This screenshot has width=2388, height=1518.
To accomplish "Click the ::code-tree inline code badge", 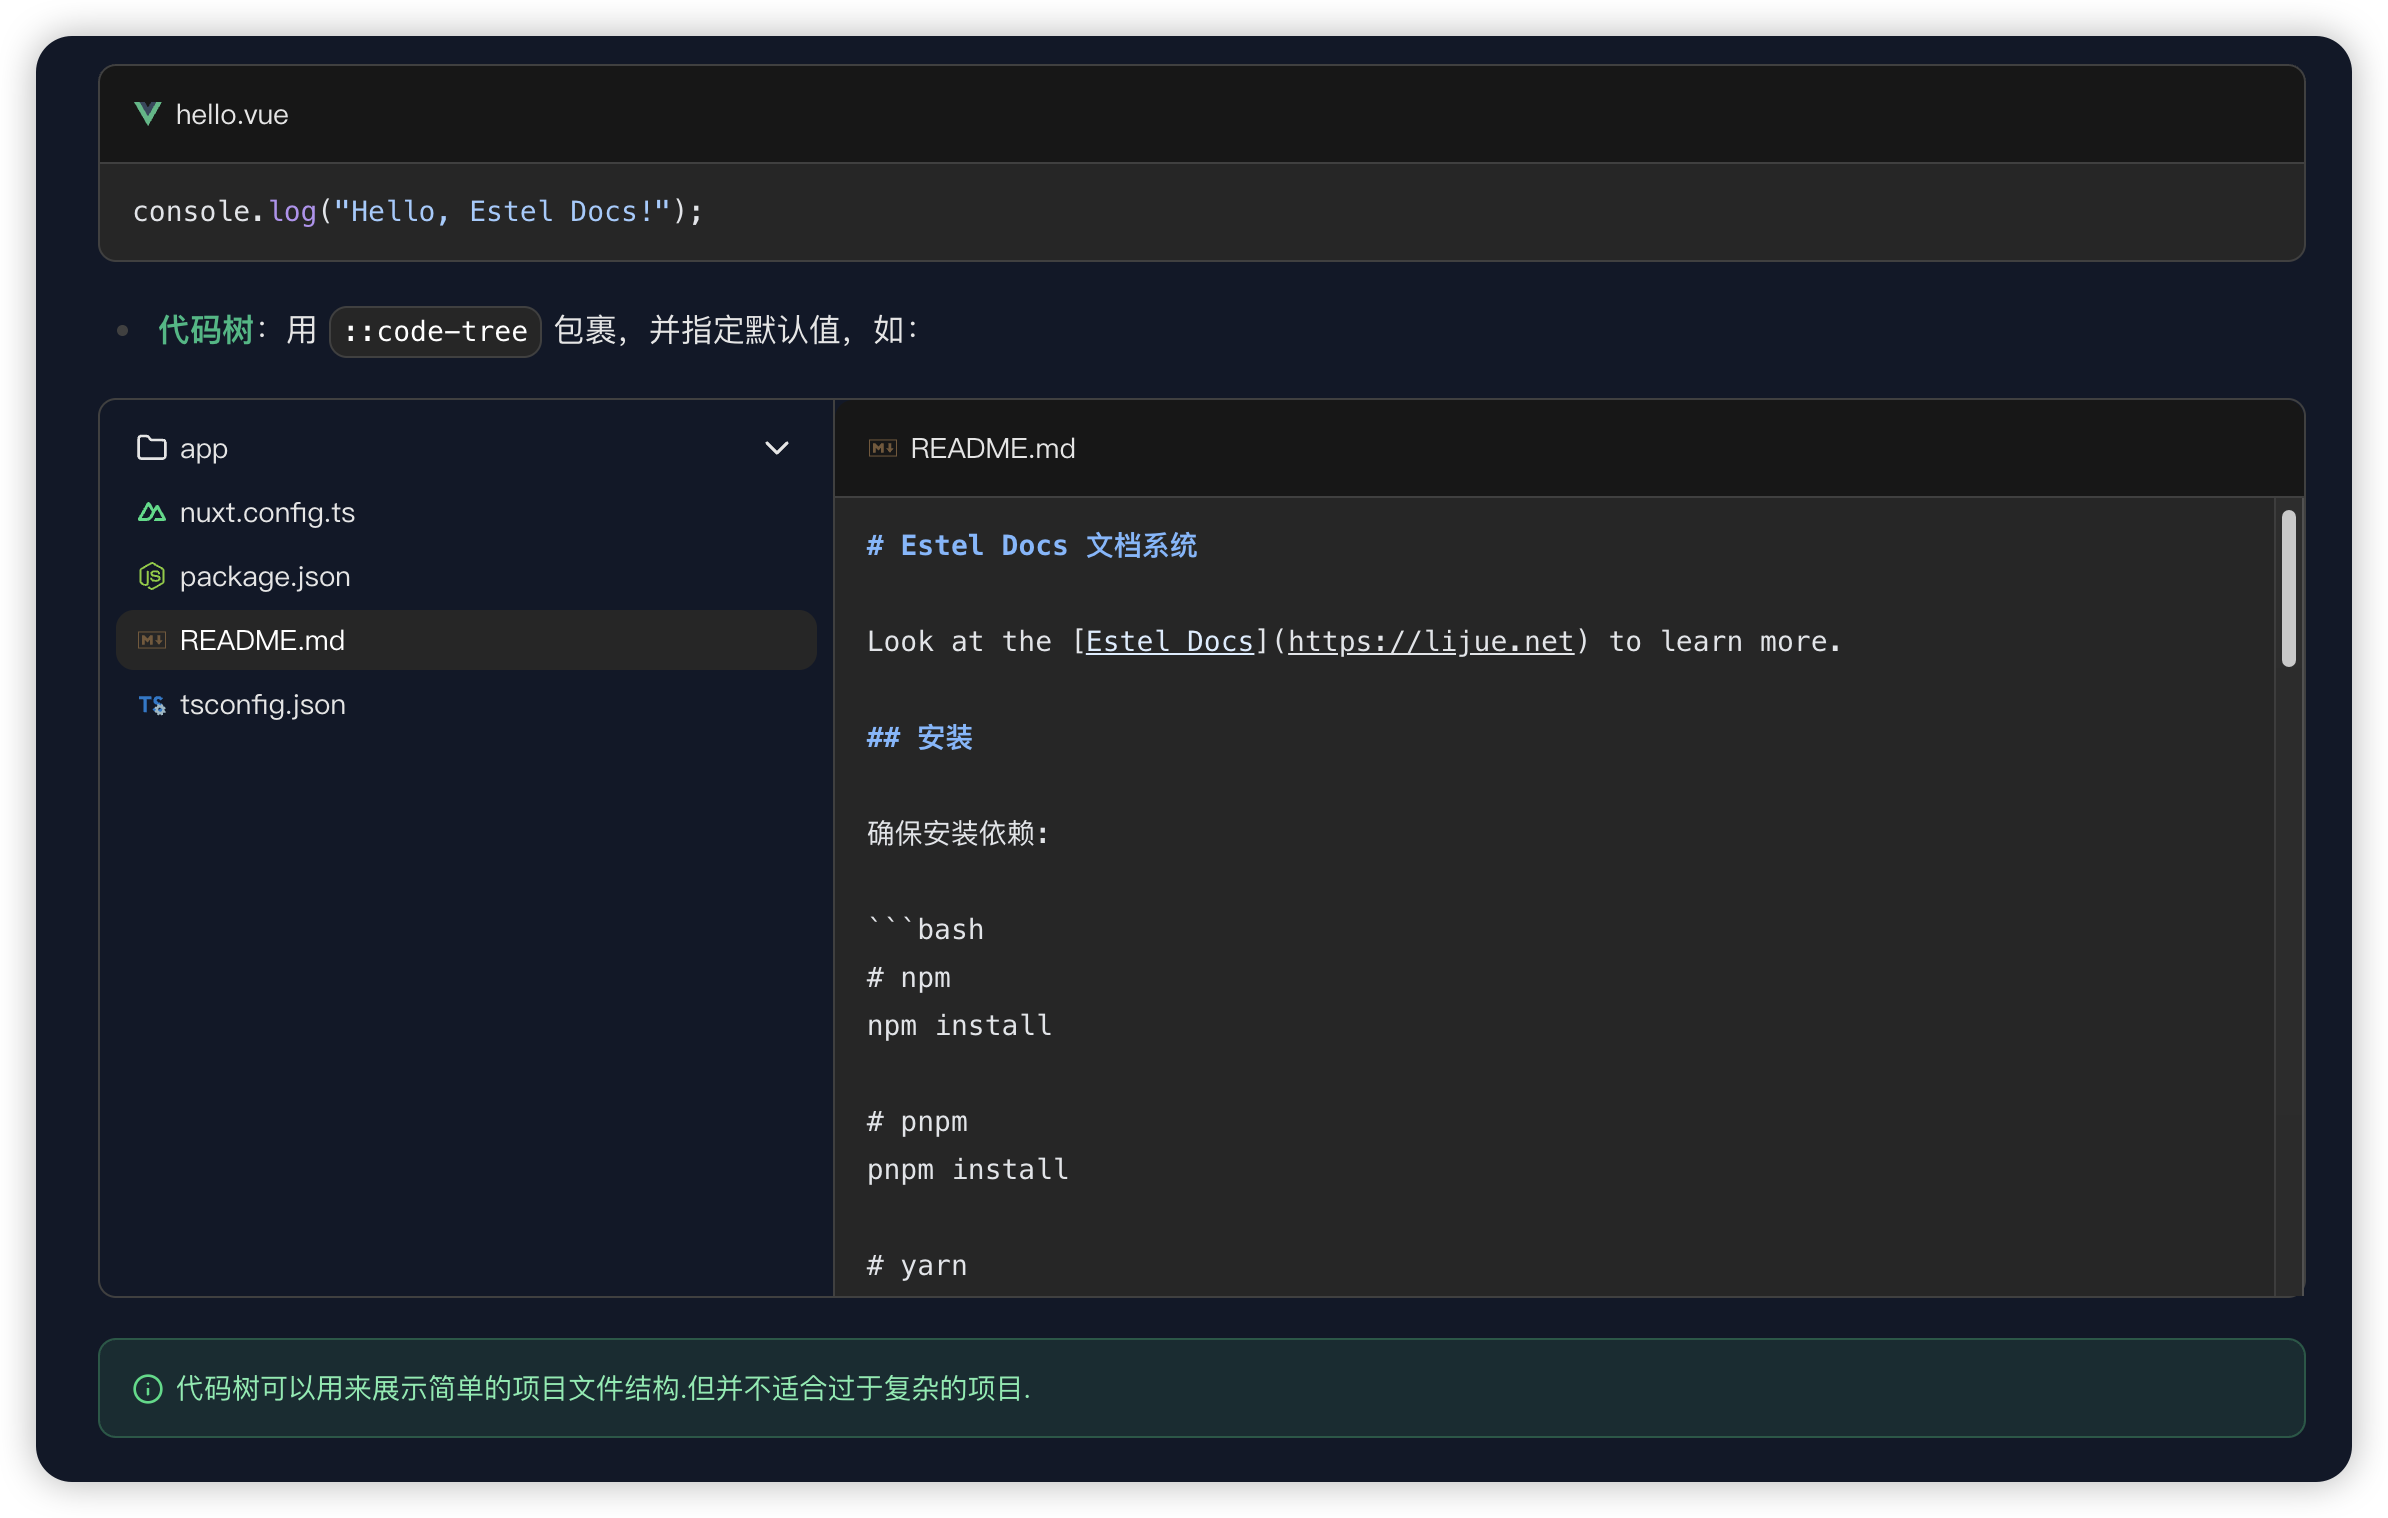I will pos(435,331).
